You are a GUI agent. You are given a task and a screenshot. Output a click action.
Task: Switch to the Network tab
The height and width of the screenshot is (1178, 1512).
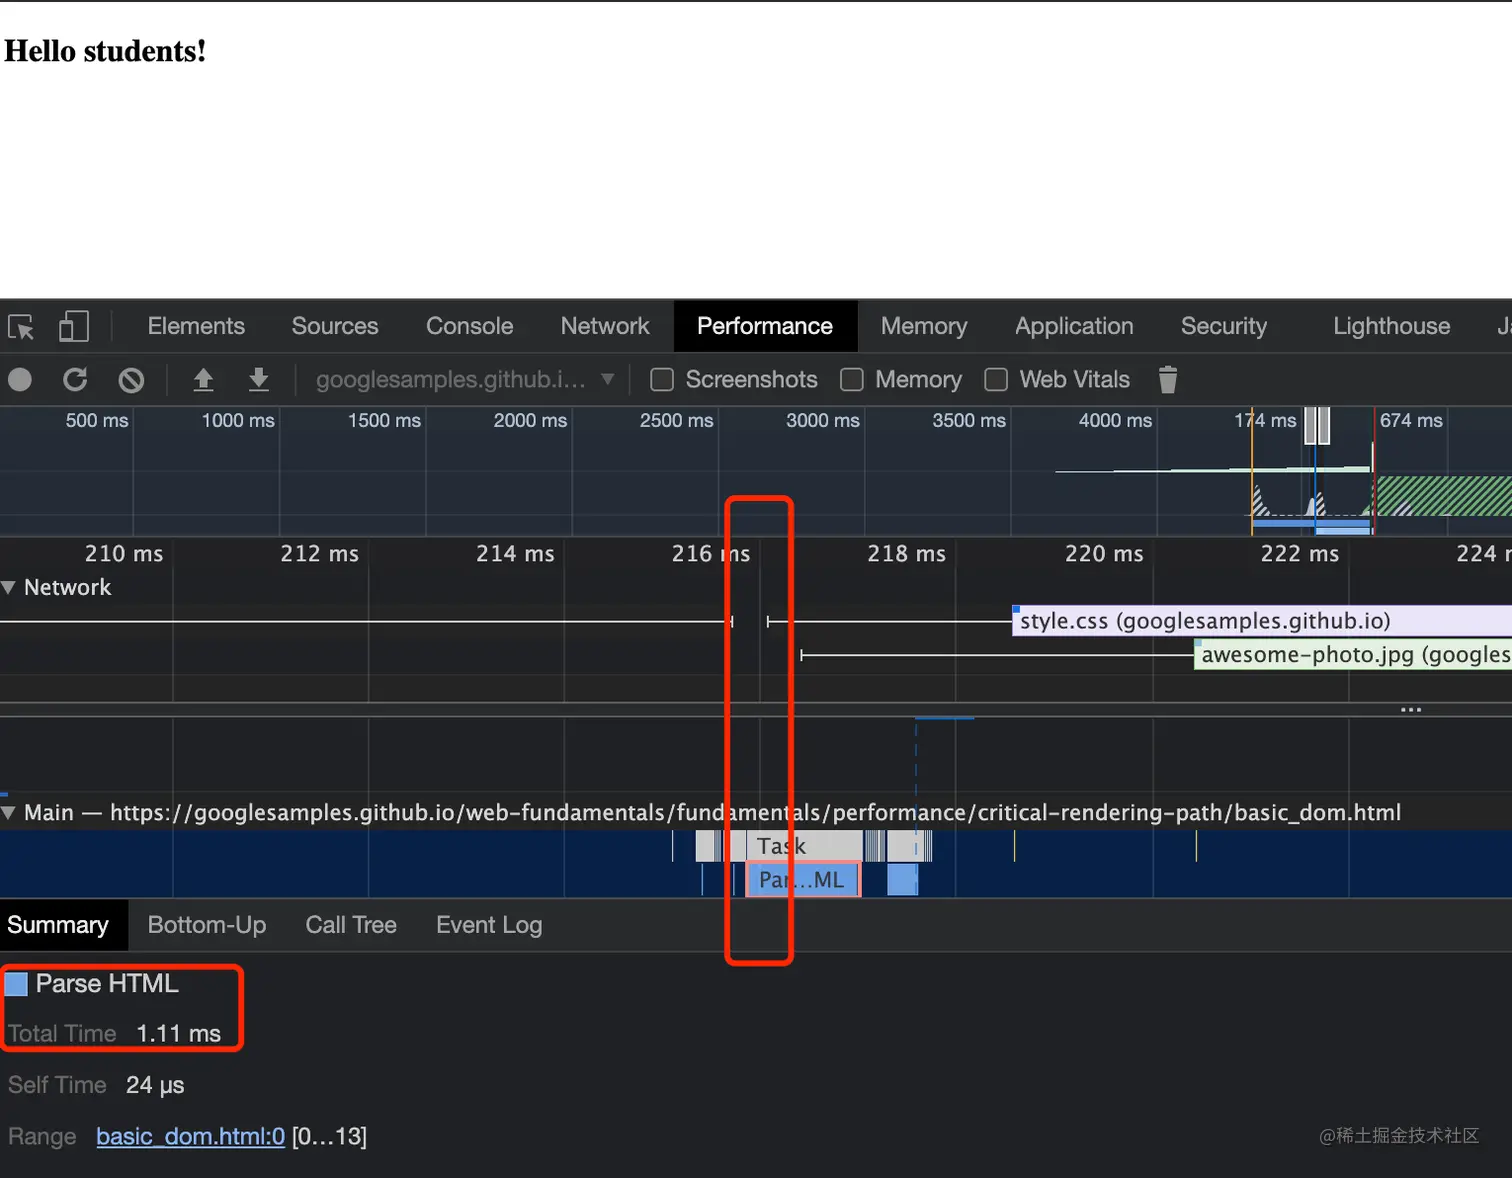click(x=605, y=327)
